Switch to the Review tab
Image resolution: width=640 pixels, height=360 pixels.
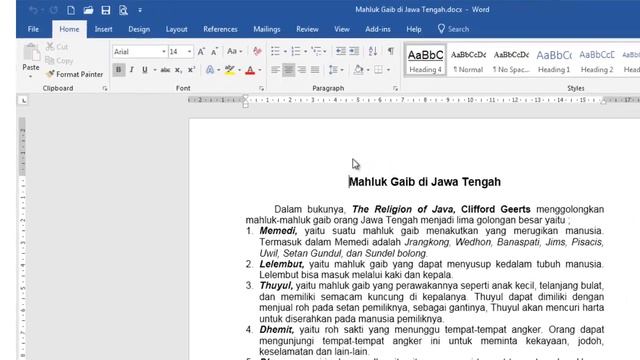[x=307, y=29]
